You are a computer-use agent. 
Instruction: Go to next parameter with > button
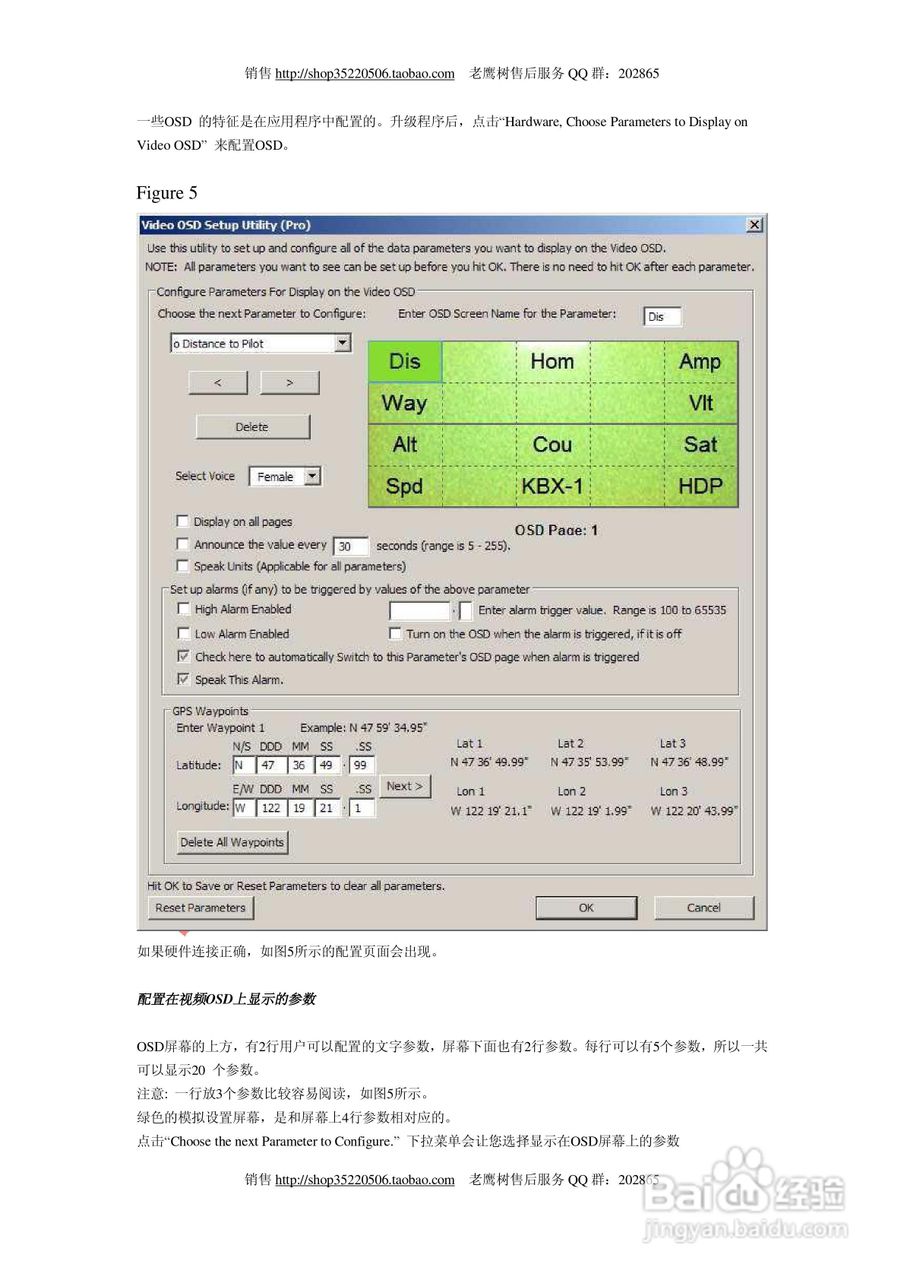pyautogui.click(x=290, y=383)
